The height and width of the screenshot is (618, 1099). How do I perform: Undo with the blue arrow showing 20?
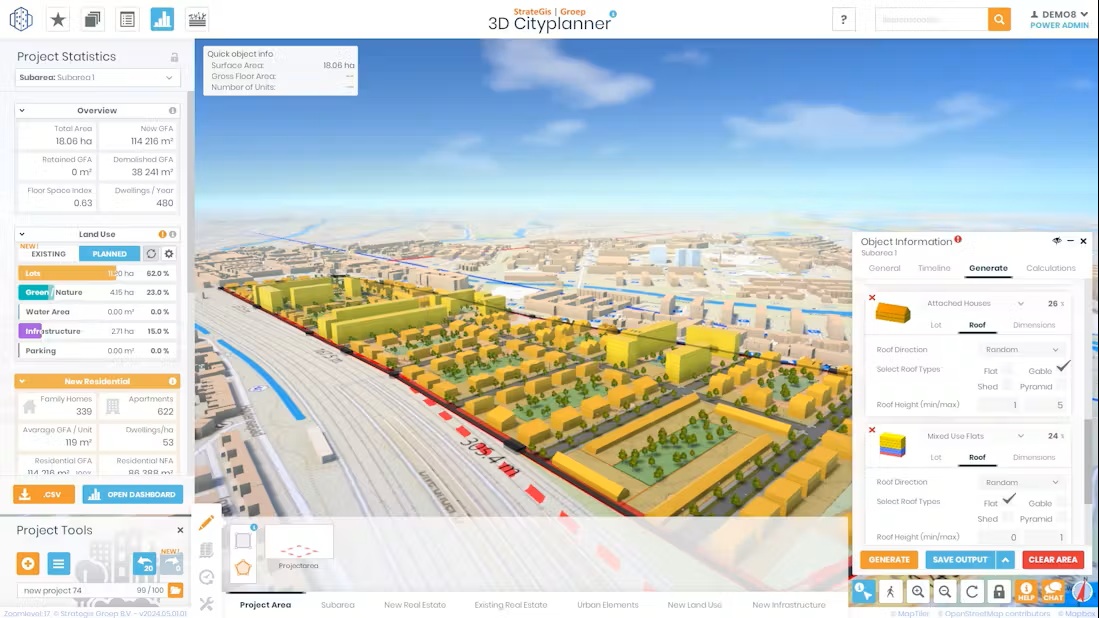coord(144,563)
